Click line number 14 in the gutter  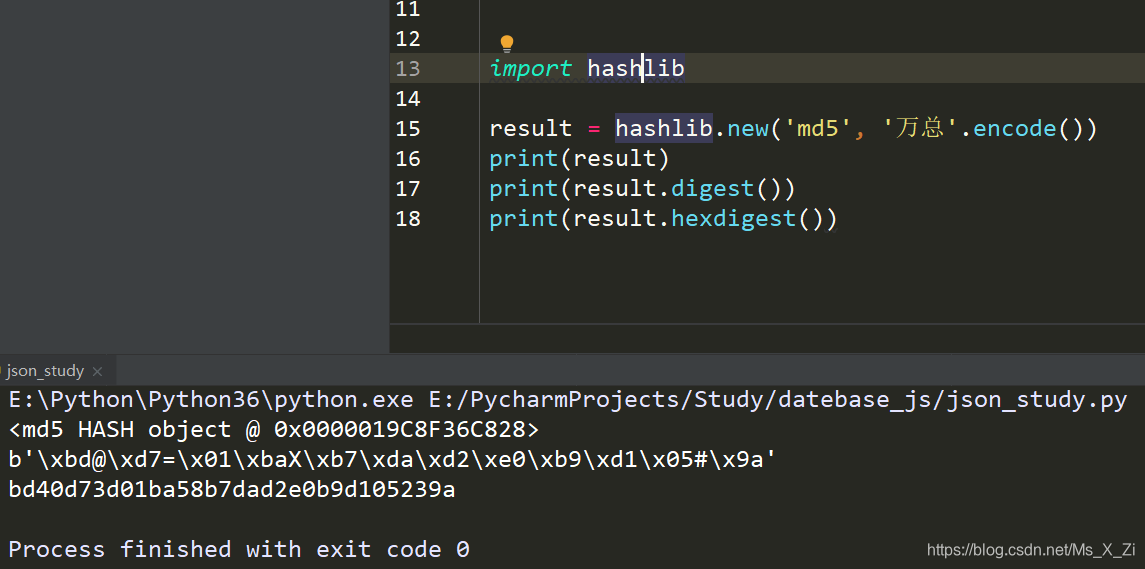(408, 98)
